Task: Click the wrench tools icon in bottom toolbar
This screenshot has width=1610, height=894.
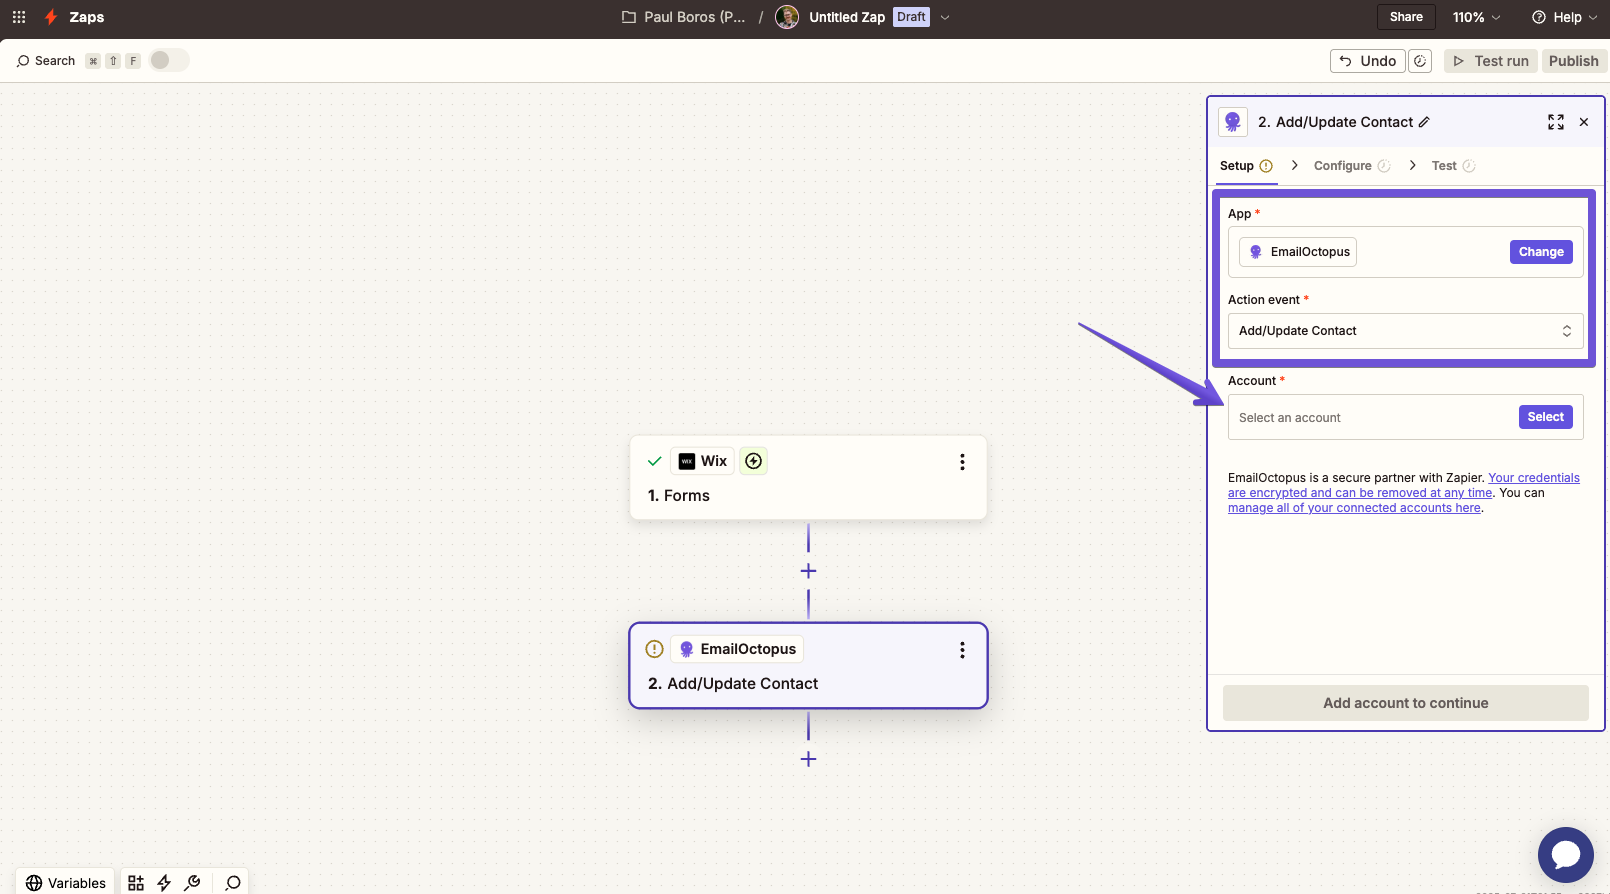Action: (192, 882)
